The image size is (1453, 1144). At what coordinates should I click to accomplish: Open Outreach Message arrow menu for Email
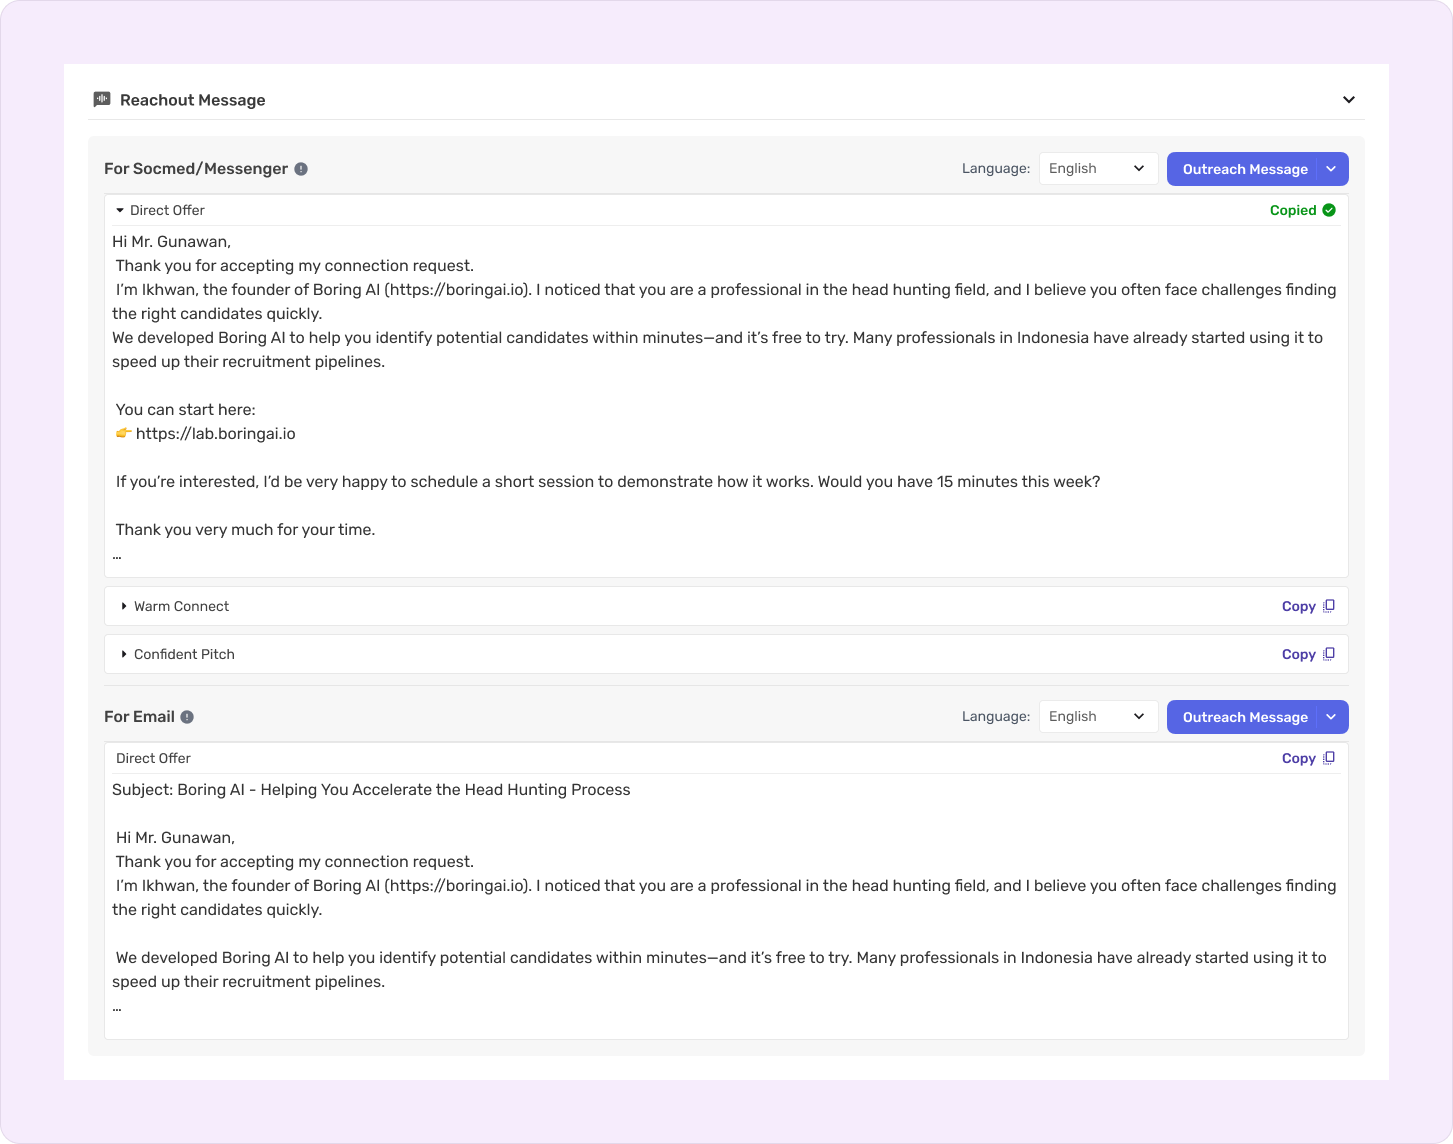[1332, 717]
